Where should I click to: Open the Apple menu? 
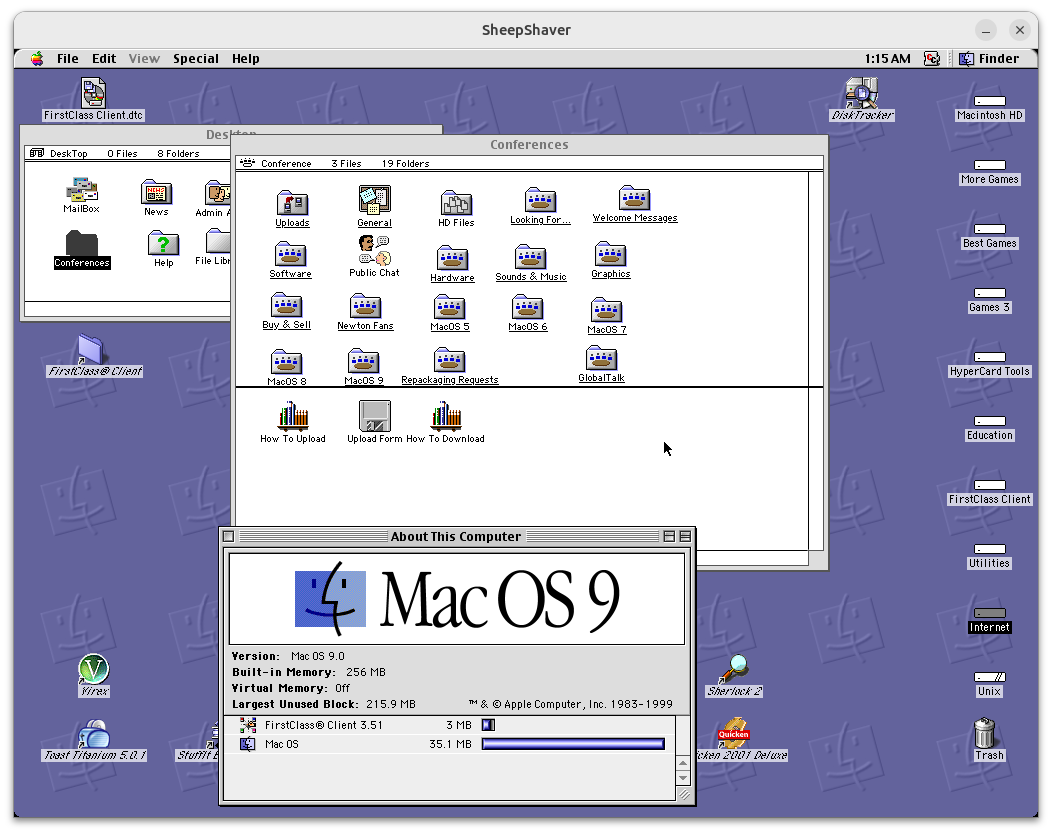[37, 59]
